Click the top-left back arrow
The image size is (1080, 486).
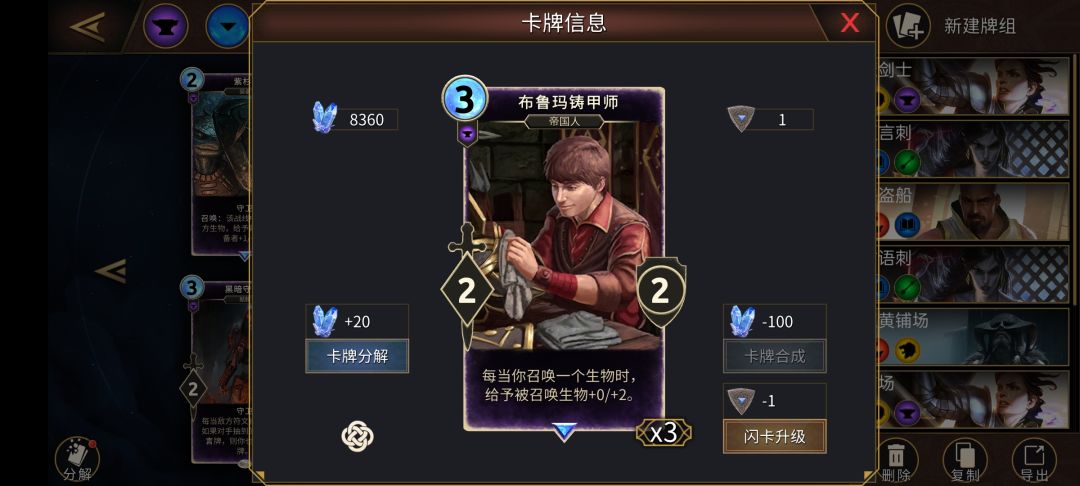click(x=87, y=26)
